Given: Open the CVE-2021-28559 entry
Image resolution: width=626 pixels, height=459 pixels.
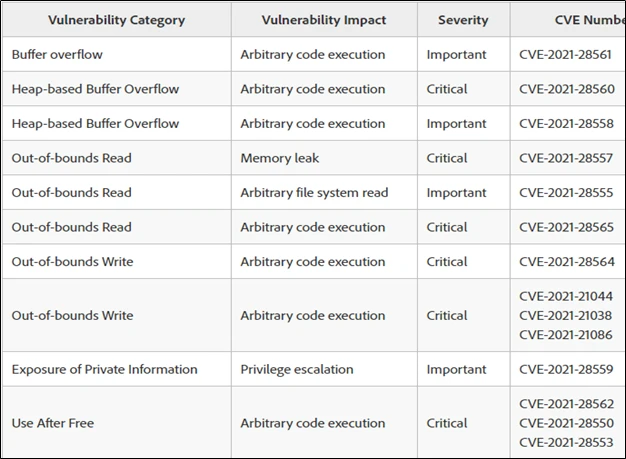Looking at the screenshot, I should pos(566,369).
